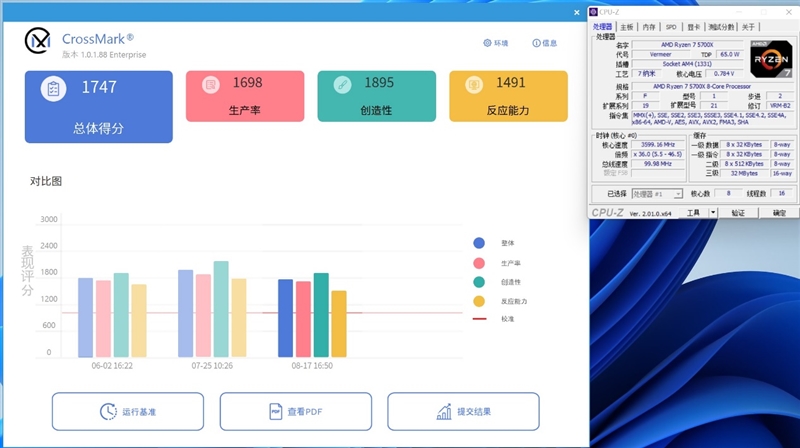Expand the arrow beside 工具 in CPU-Z
The height and width of the screenshot is (448, 800).
[x=713, y=213]
